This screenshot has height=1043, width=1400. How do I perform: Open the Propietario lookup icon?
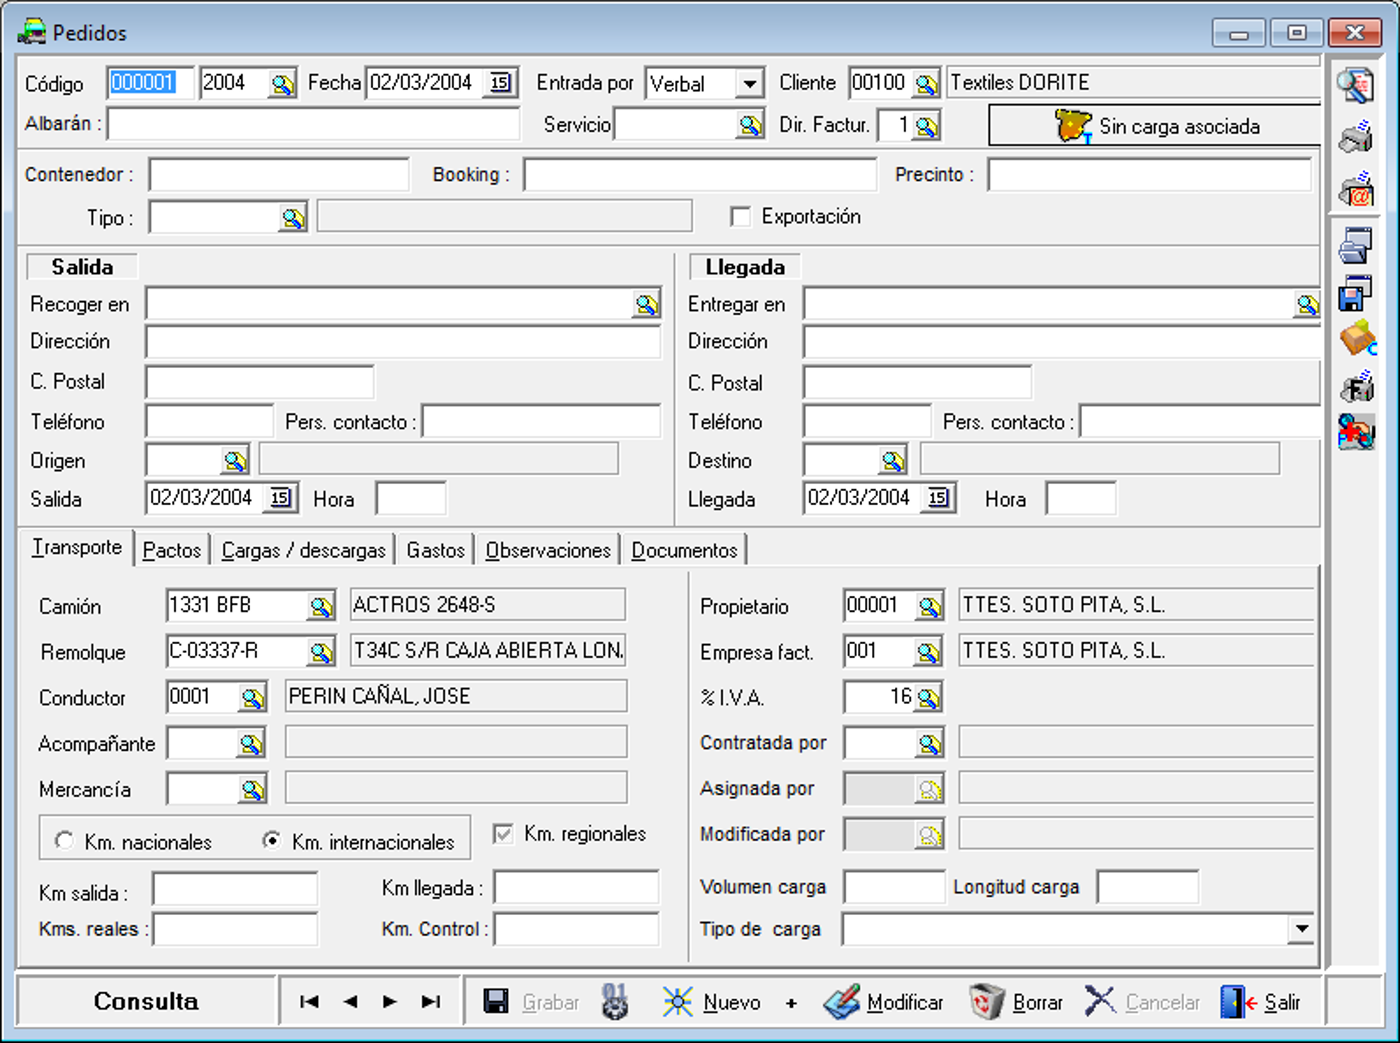(929, 606)
